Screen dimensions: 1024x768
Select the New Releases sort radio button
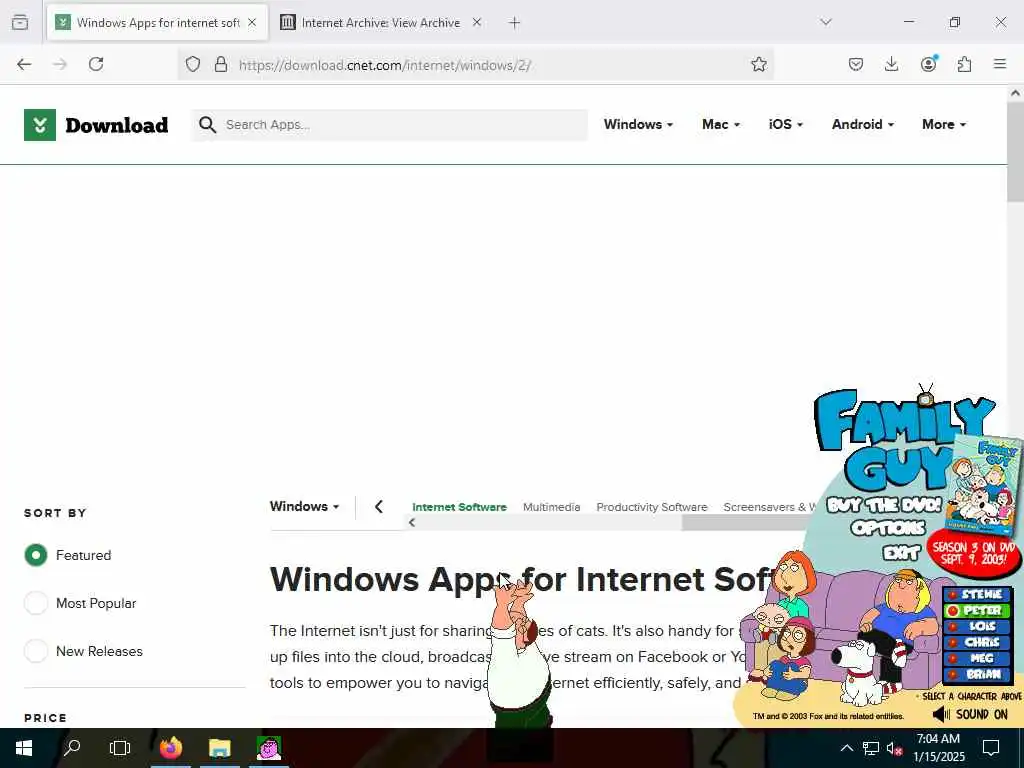pyautogui.click(x=36, y=651)
